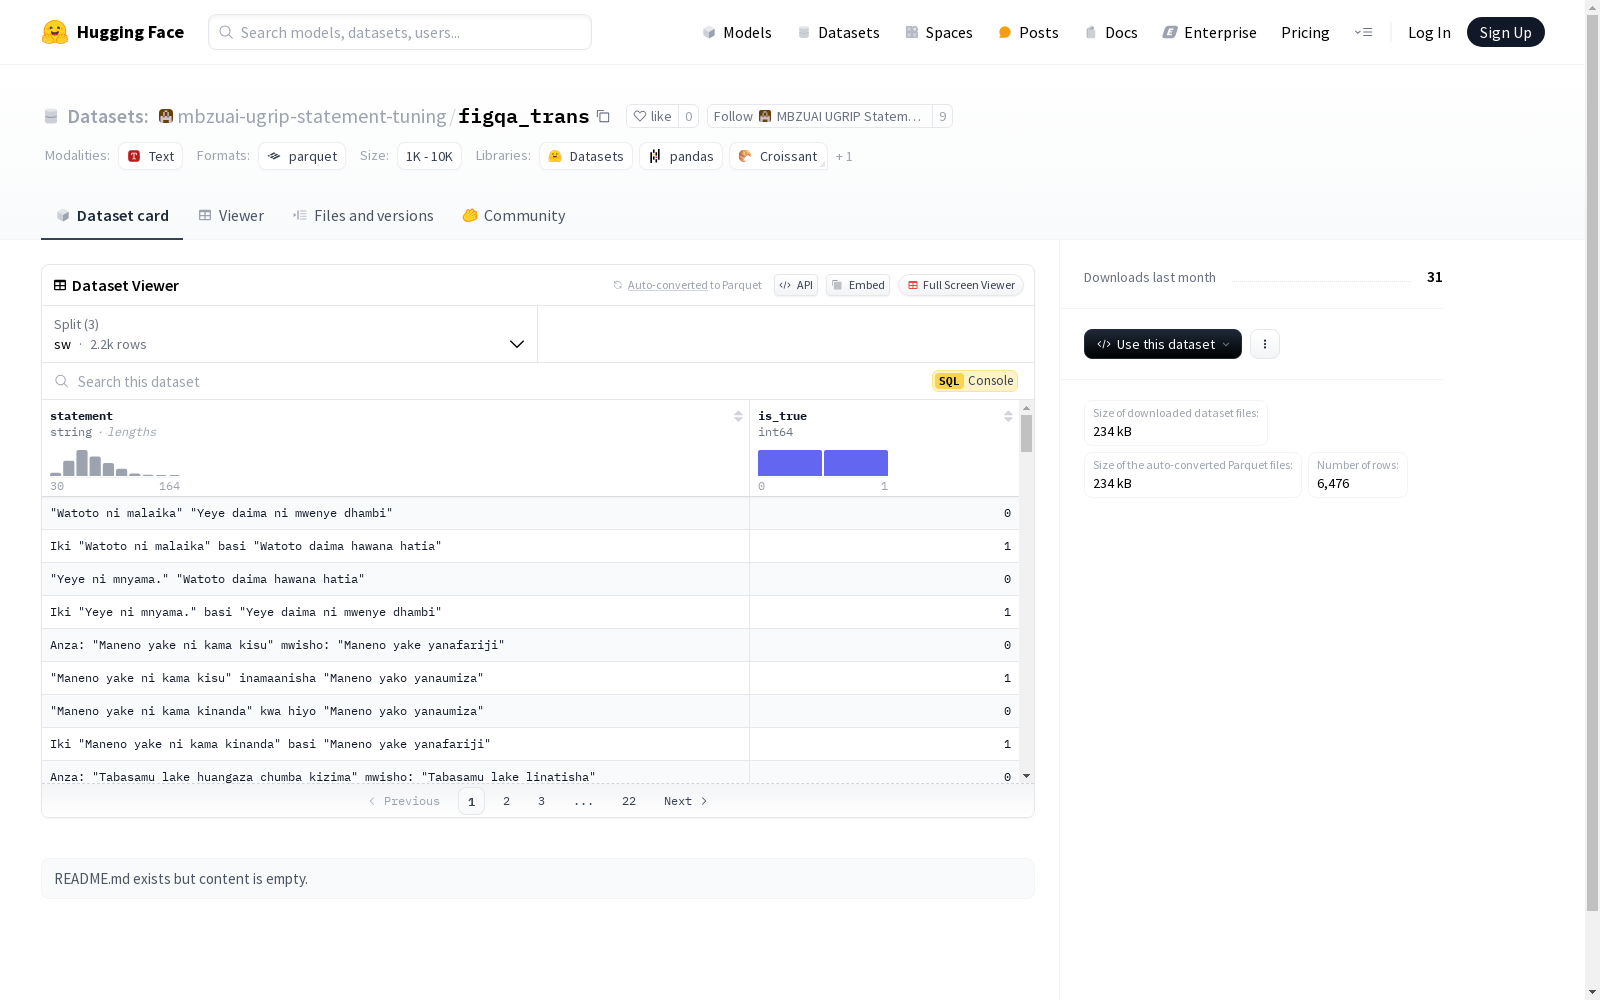Open the Community tab
1600x1000 pixels.
click(514, 216)
